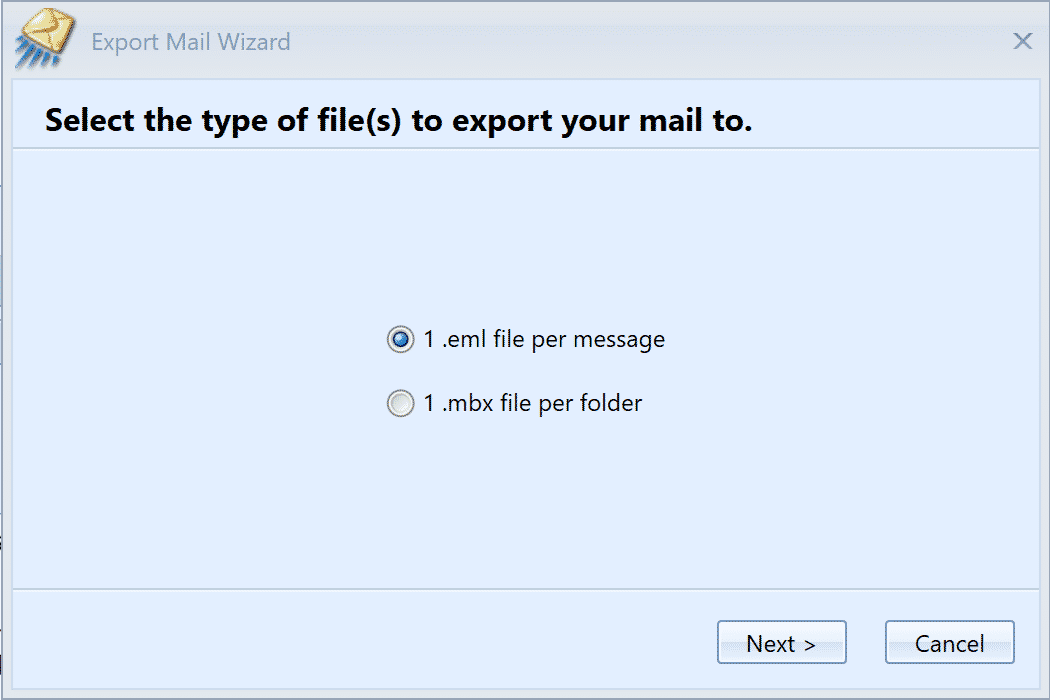
Task: Click the '>' arrow on Next button
Action: [x=810, y=645]
